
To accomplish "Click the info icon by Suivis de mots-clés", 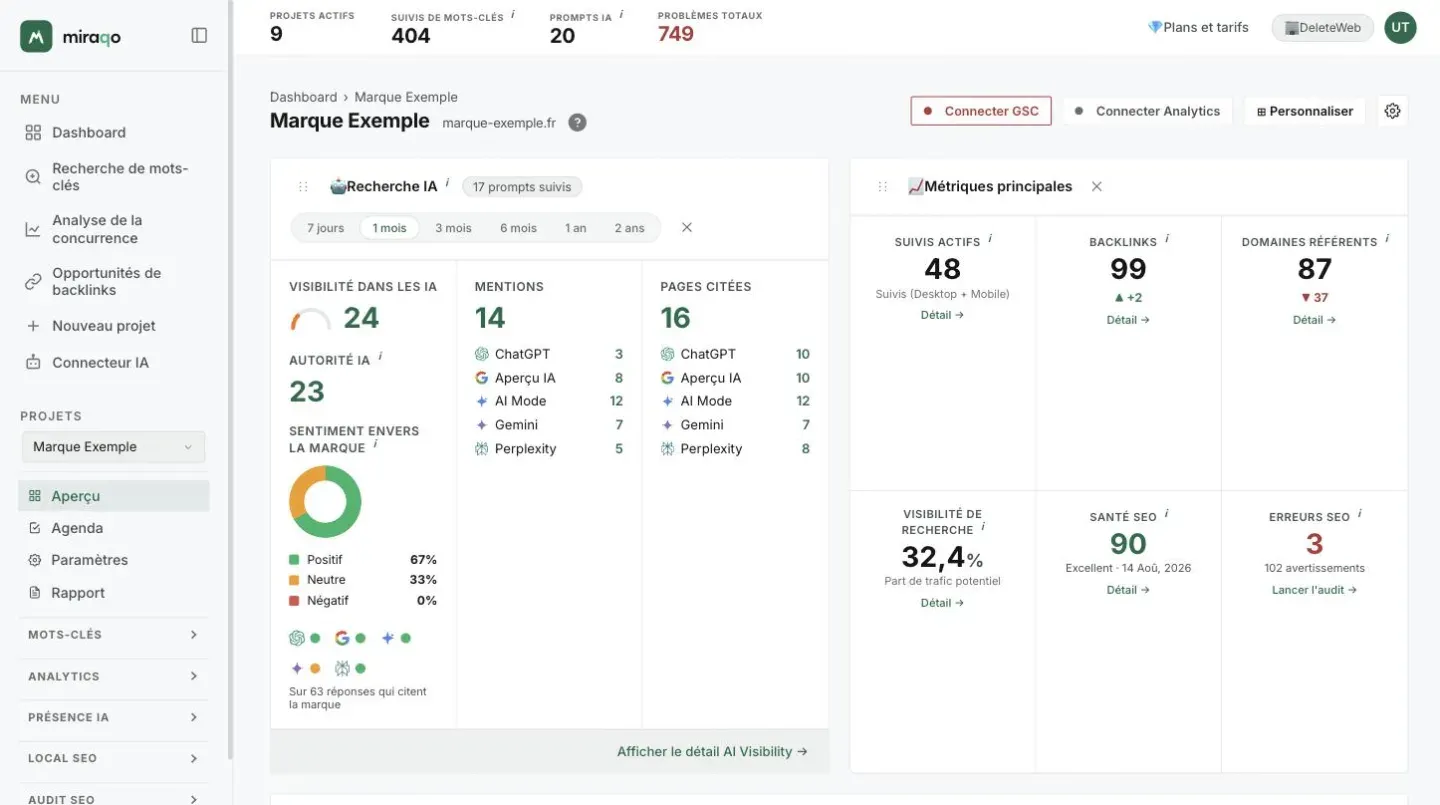I will [x=513, y=15].
